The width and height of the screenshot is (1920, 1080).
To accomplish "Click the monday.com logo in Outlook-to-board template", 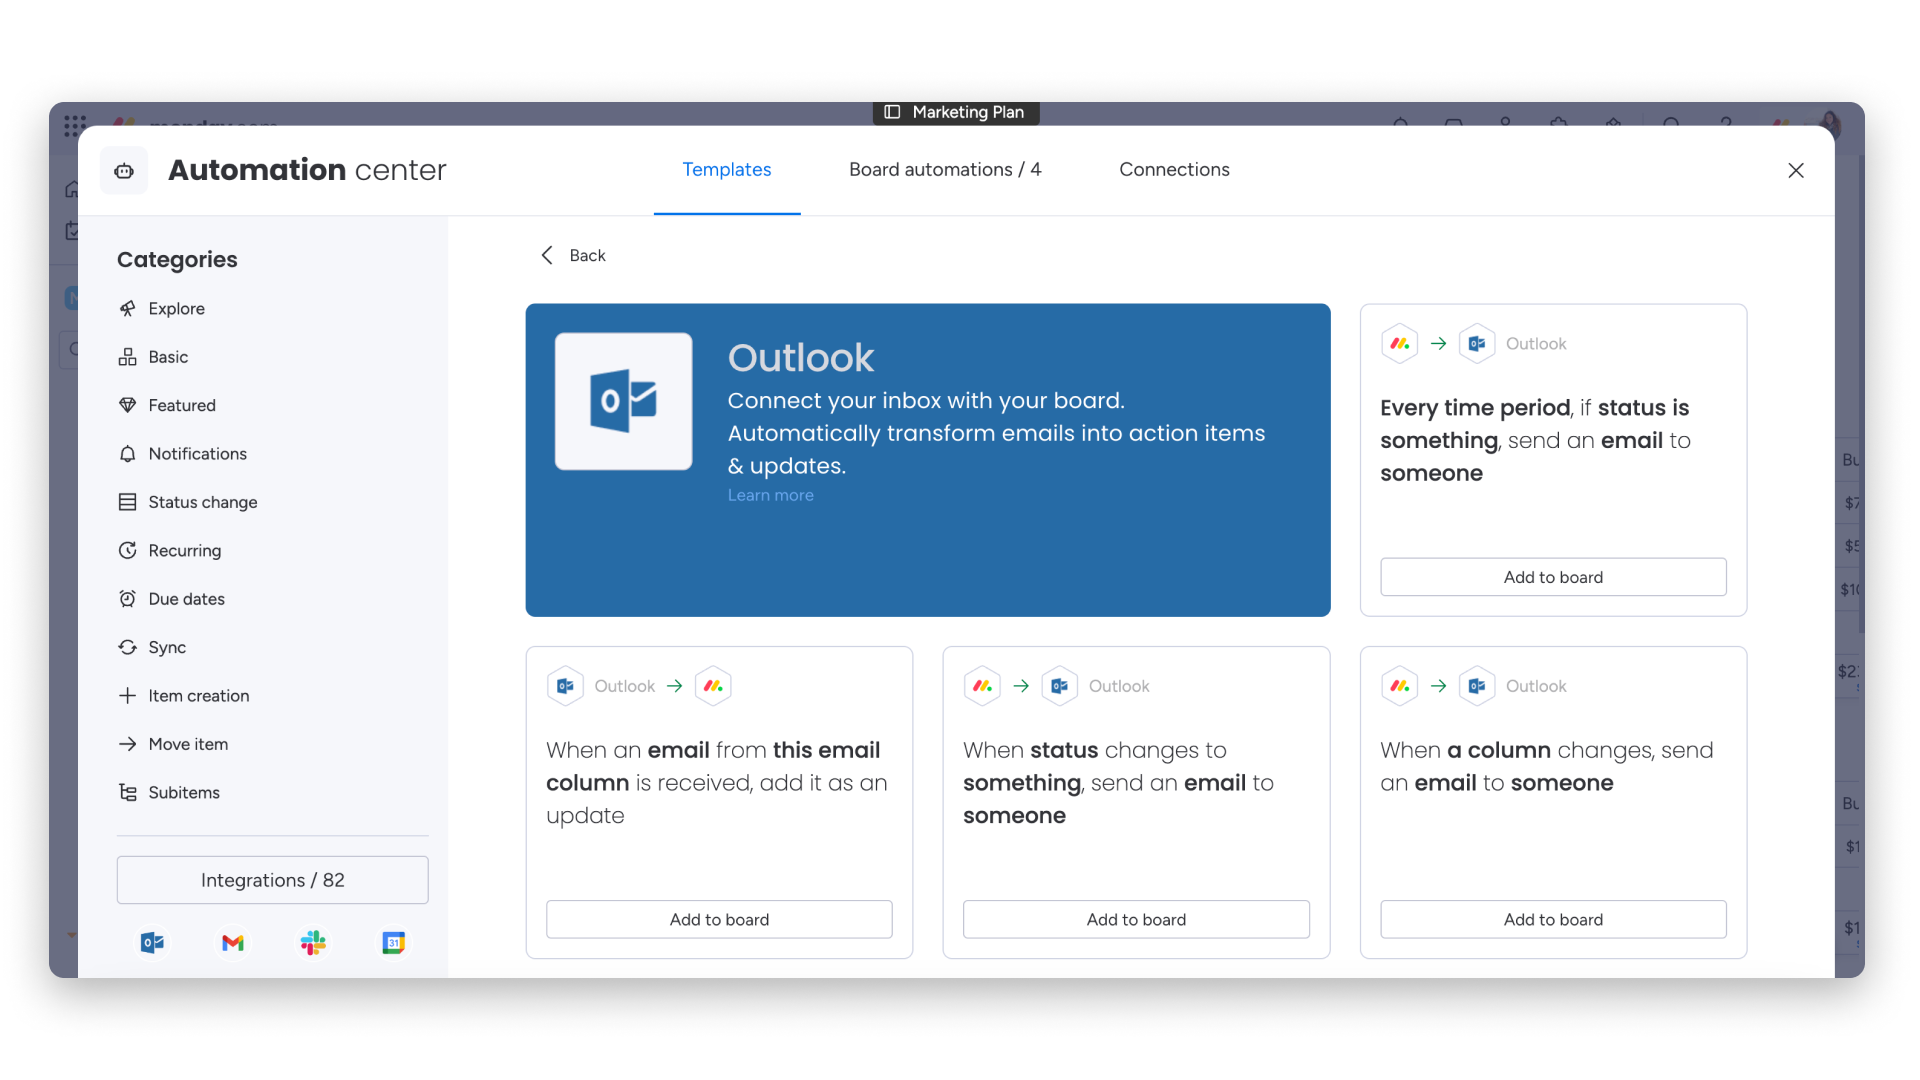I will click(713, 686).
